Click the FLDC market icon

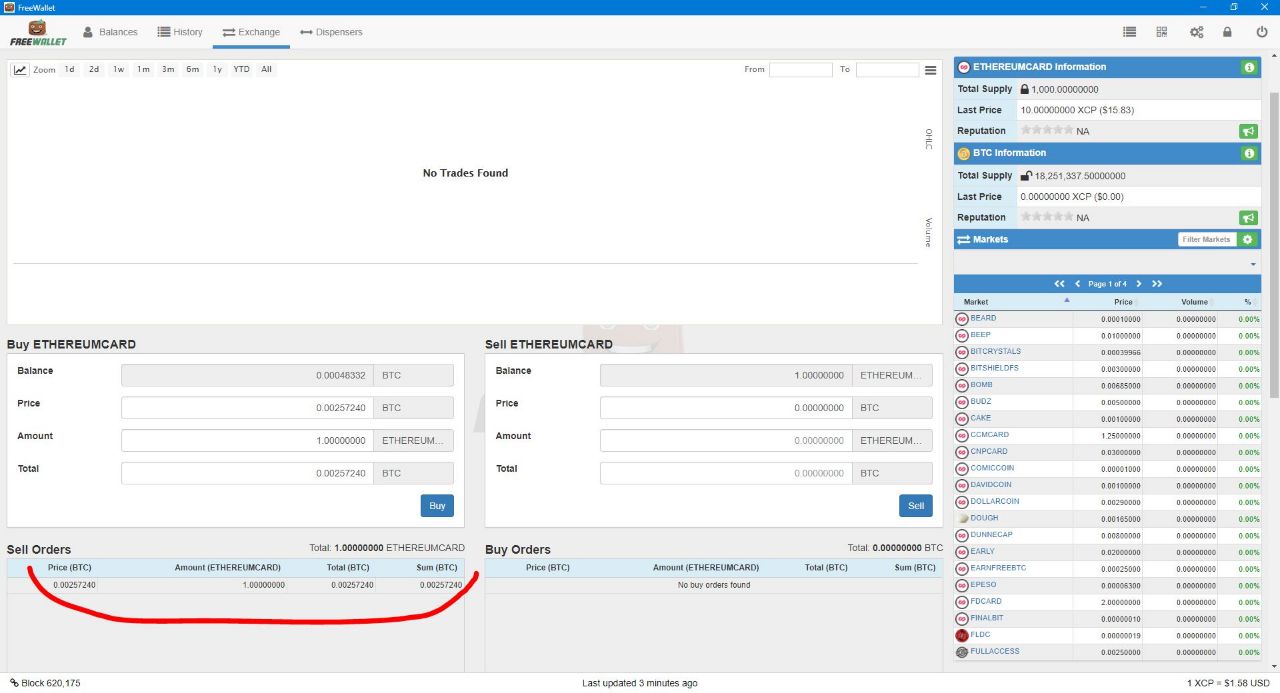tap(962, 635)
